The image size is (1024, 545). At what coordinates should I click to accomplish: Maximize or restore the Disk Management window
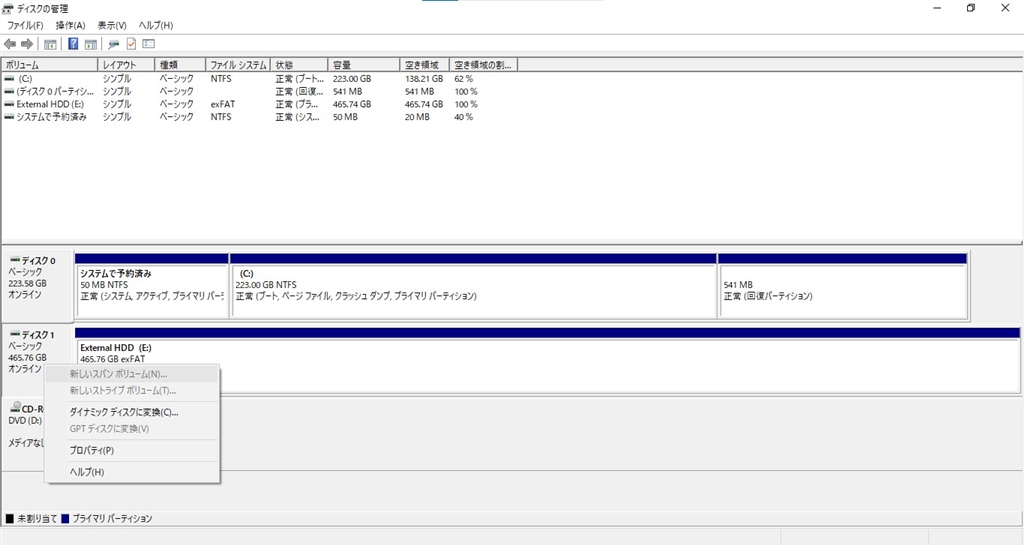971,8
